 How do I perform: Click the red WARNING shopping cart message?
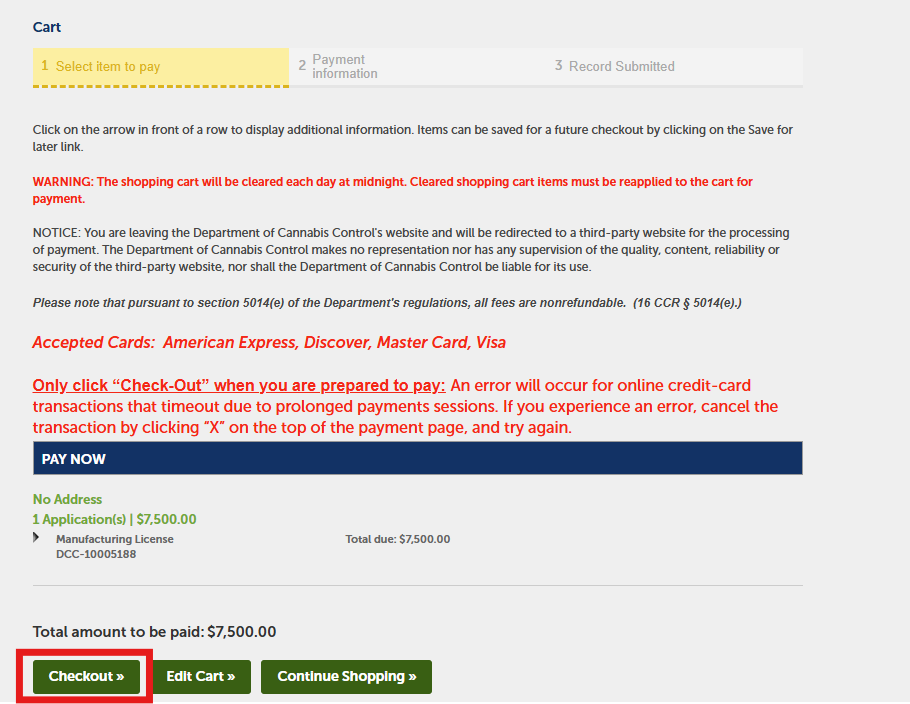pyautogui.click(x=392, y=190)
